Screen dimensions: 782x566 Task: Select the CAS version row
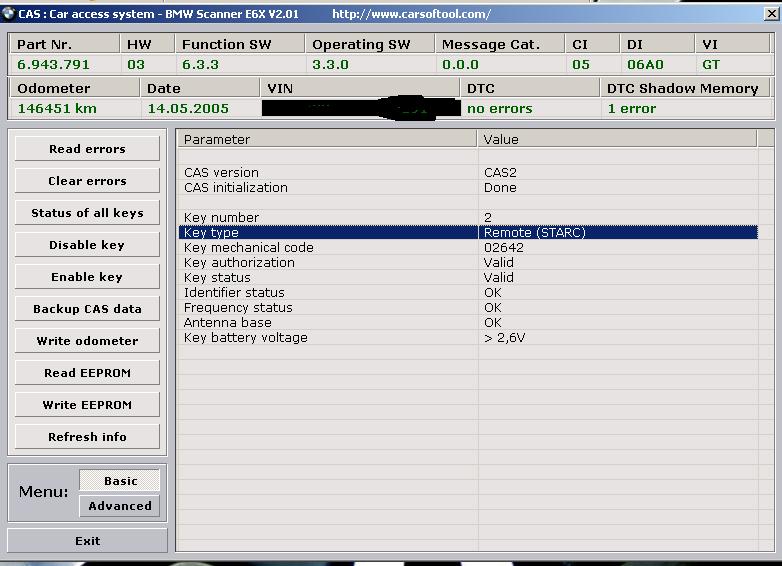pos(468,173)
